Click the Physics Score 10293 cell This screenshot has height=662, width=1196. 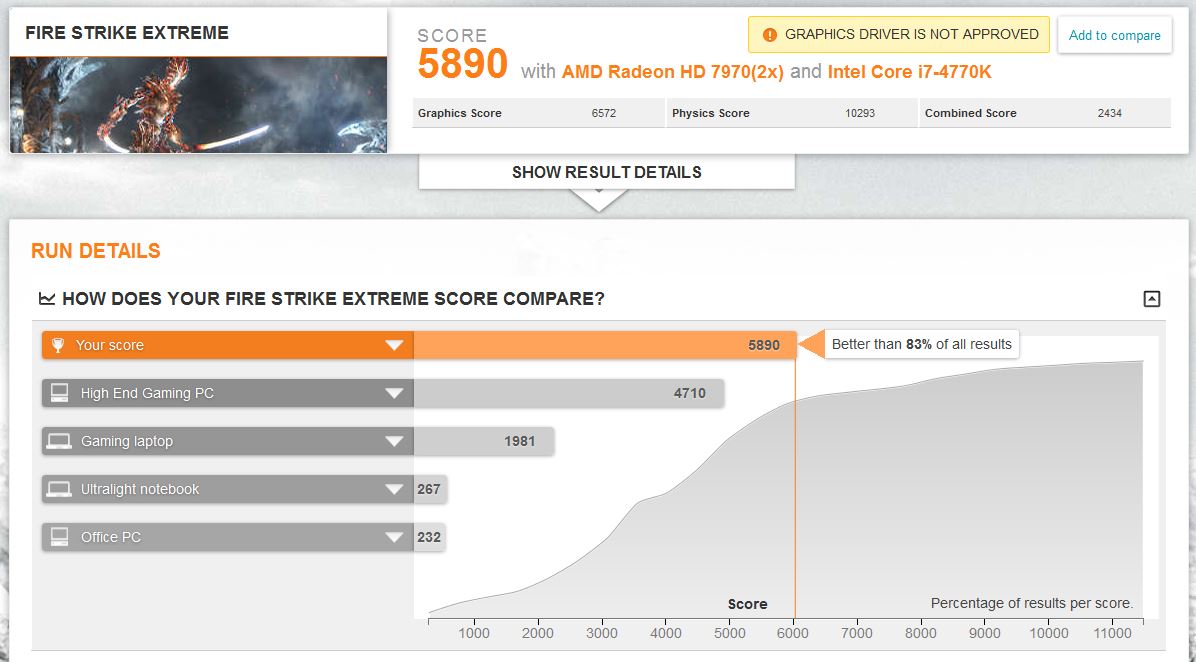click(793, 113)
